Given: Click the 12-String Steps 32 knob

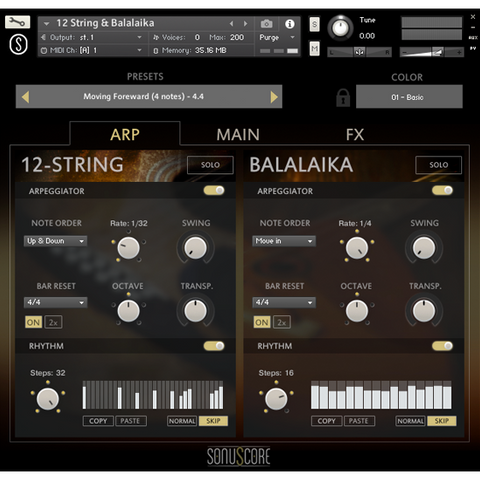Looking at the screenshot, I should 48,399.
